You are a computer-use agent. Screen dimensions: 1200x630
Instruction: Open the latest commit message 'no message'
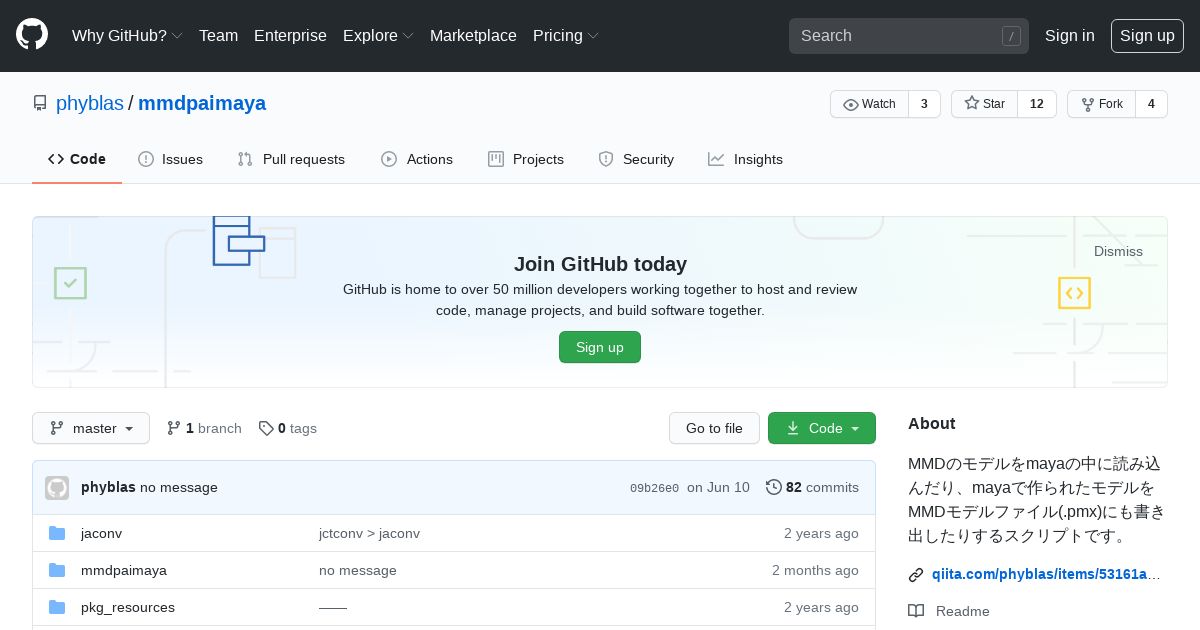pos(179,487)
